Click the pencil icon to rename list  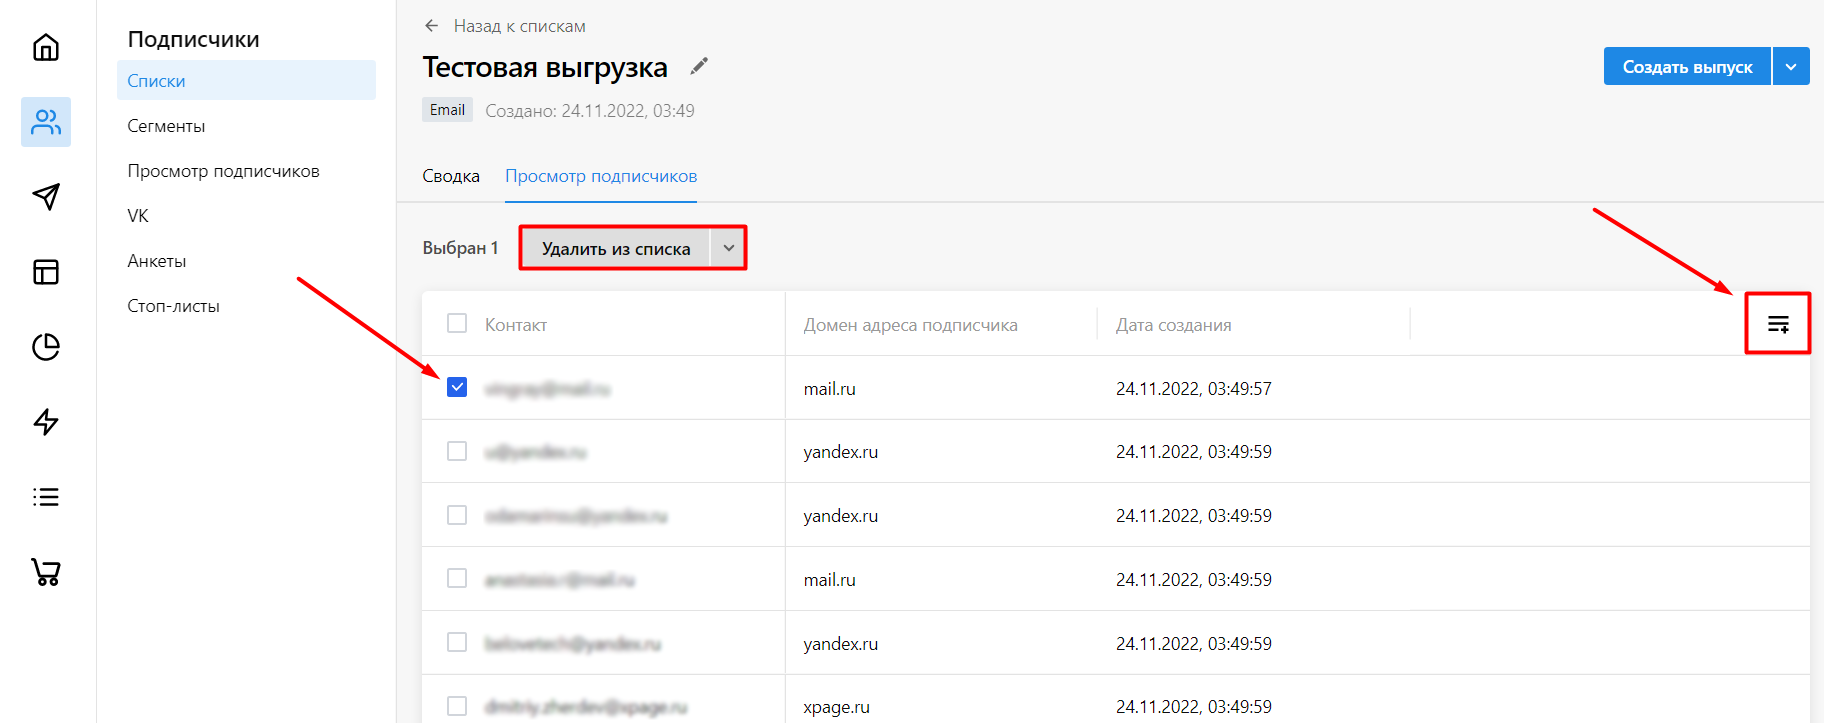(699, 66)
